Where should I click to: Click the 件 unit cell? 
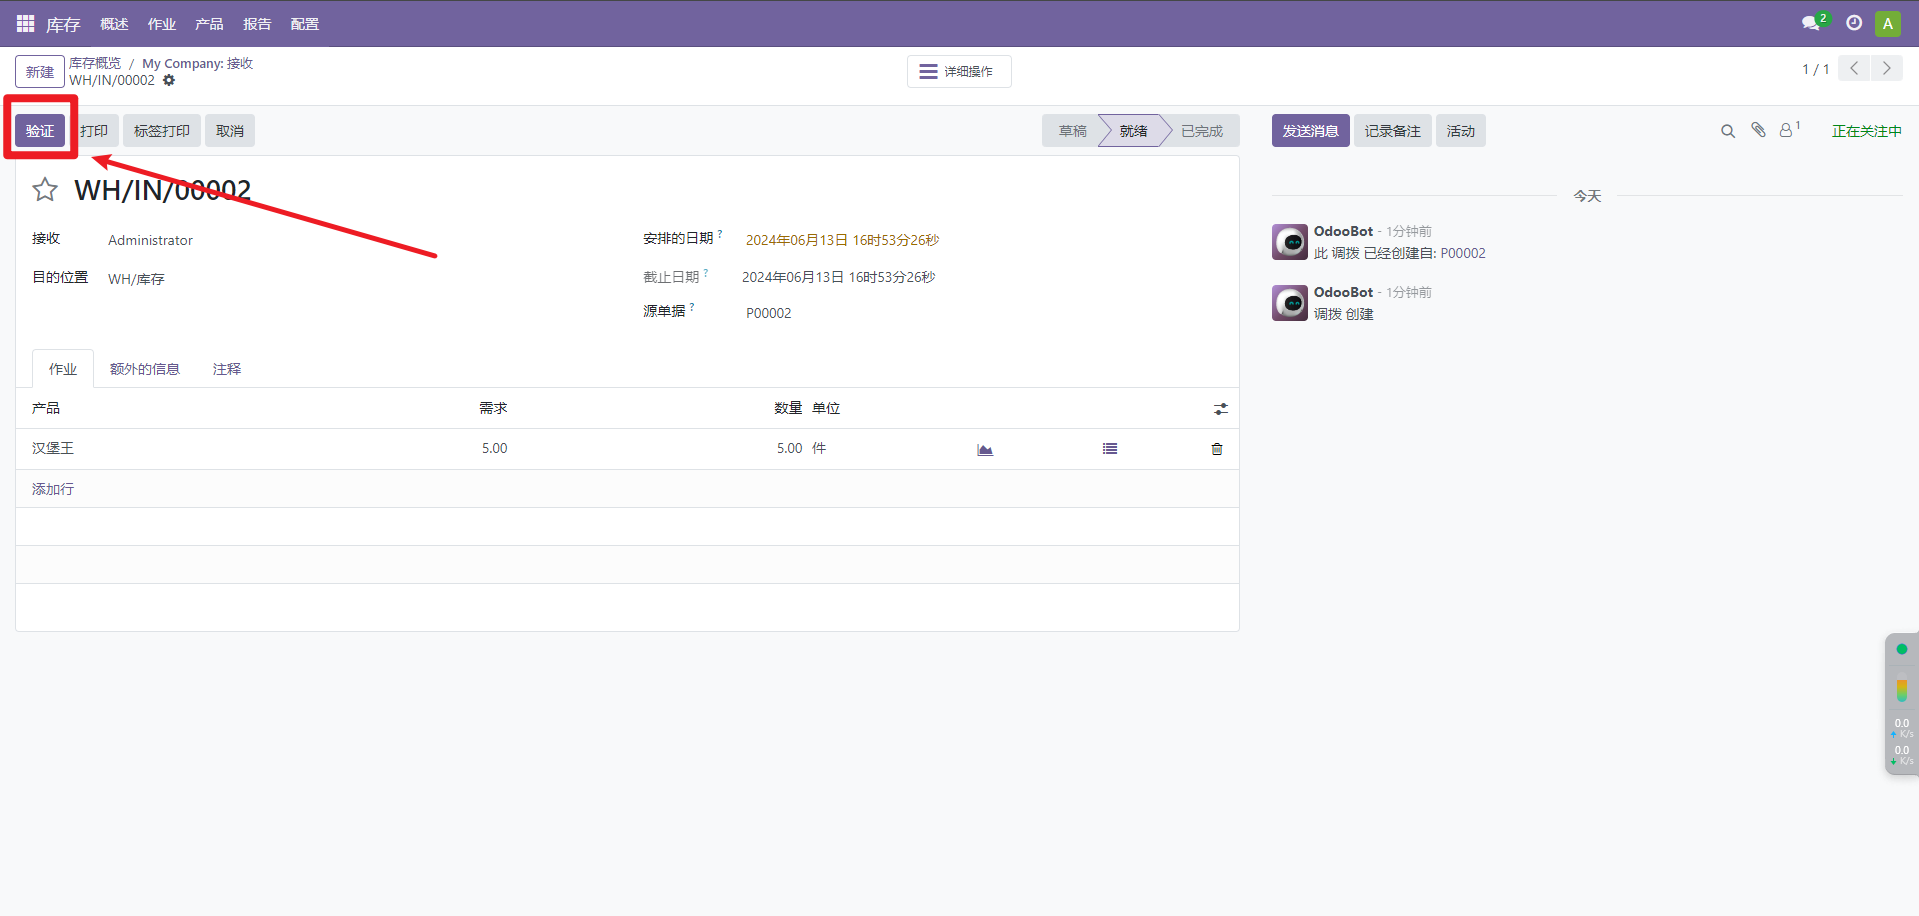pyautogui.click(x=819, y=448)
